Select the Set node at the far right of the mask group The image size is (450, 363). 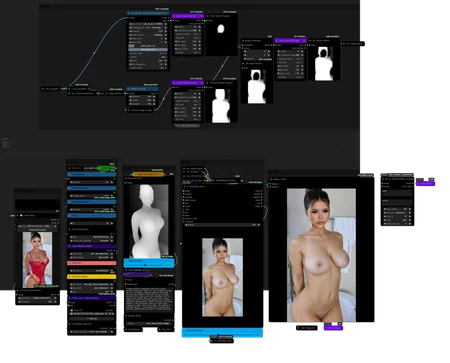click(353, 44)
